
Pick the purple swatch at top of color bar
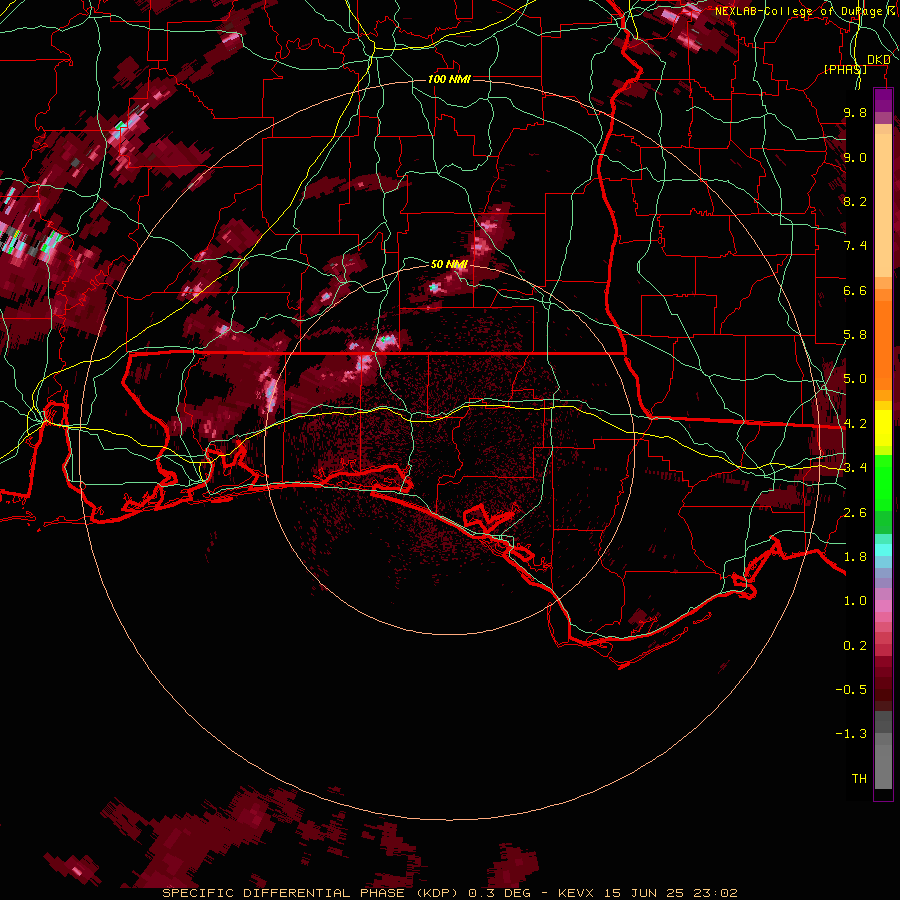point(883,101)
